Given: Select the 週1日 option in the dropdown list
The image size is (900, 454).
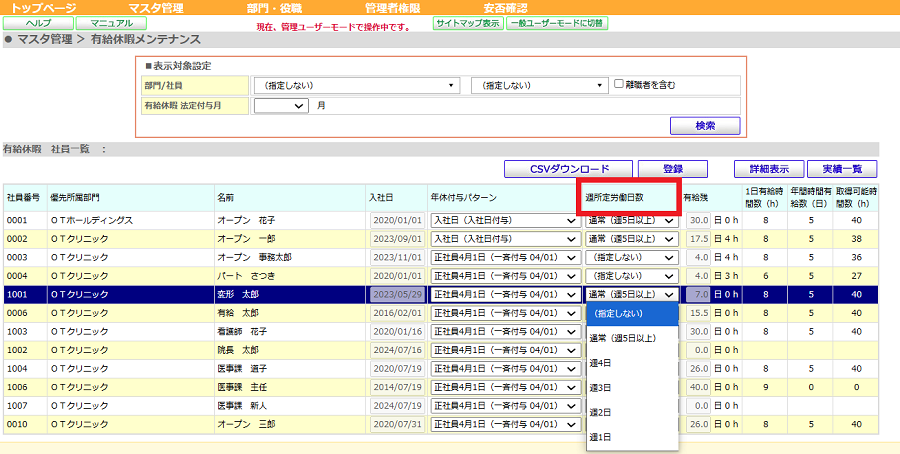Looking at the screenshot, I should point(632,437).
